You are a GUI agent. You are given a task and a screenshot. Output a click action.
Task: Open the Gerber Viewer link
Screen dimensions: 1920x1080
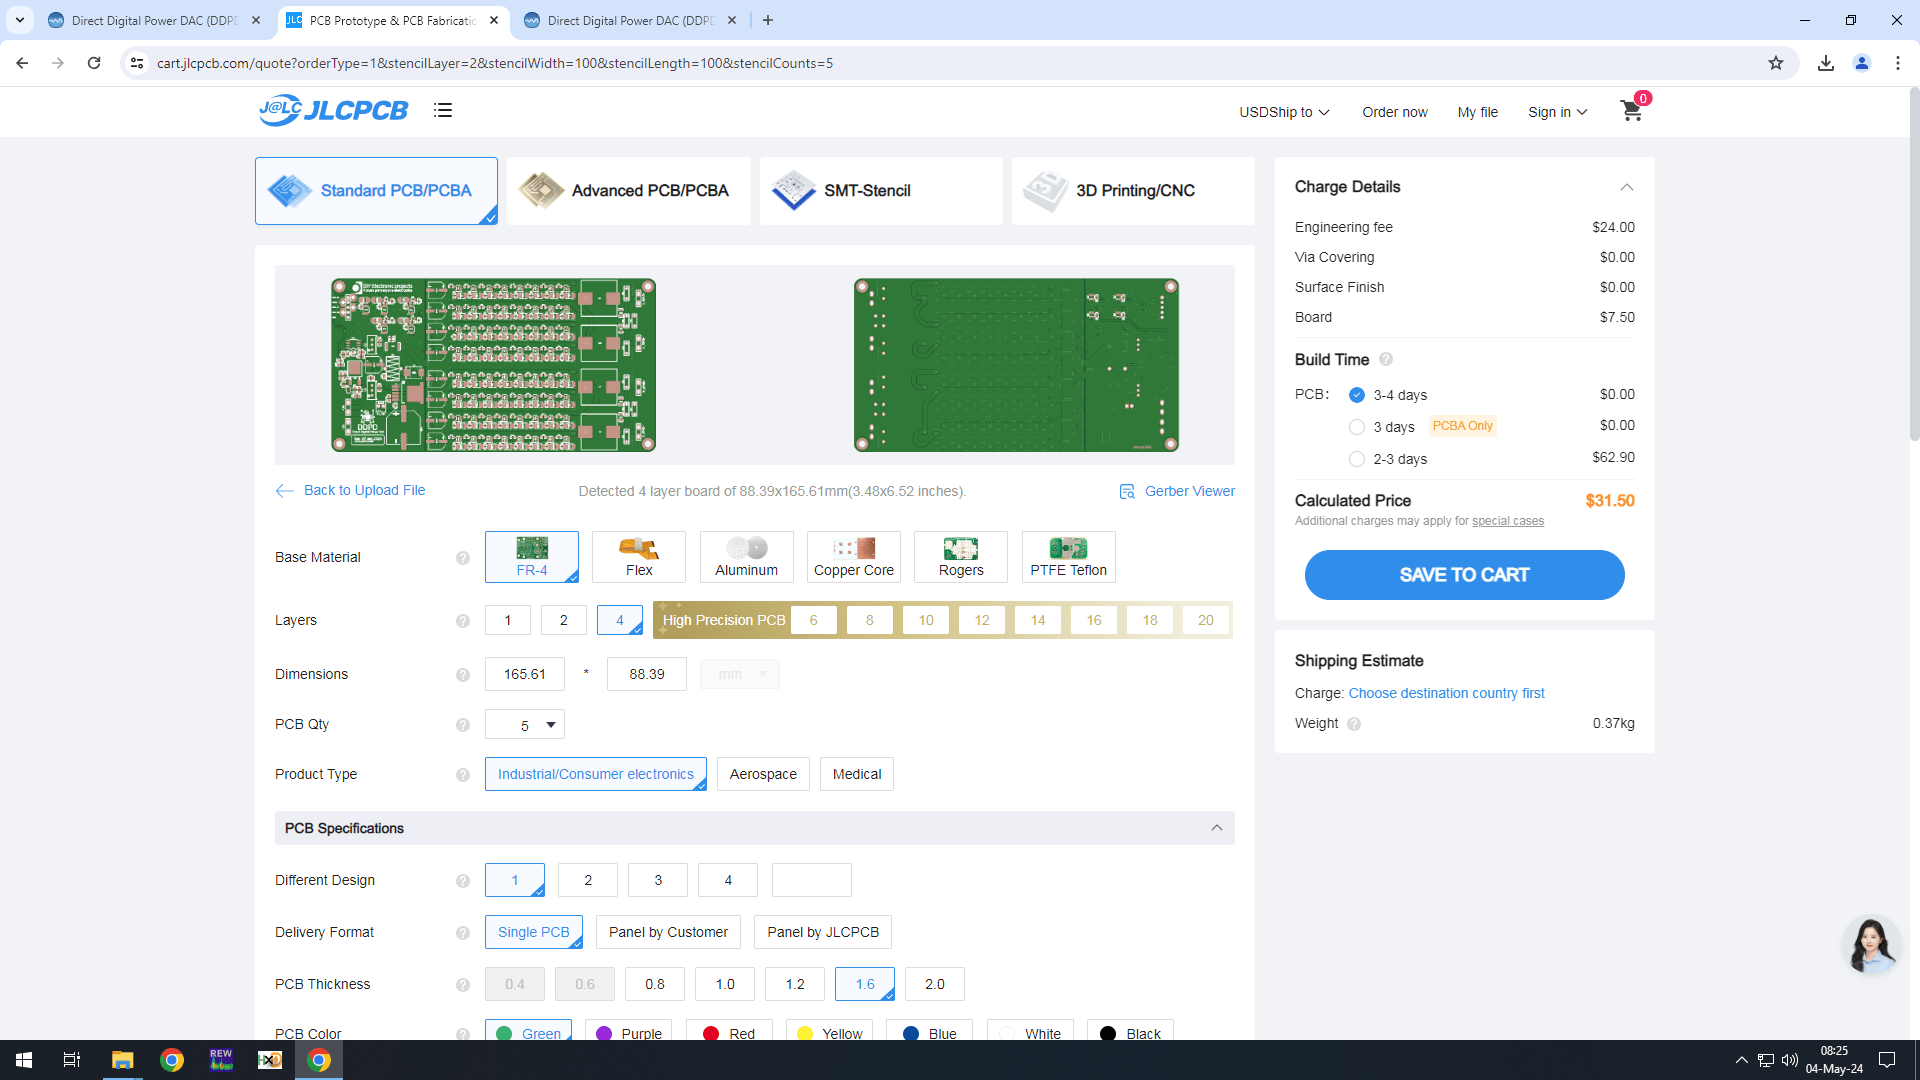(x=1177, y=491)
